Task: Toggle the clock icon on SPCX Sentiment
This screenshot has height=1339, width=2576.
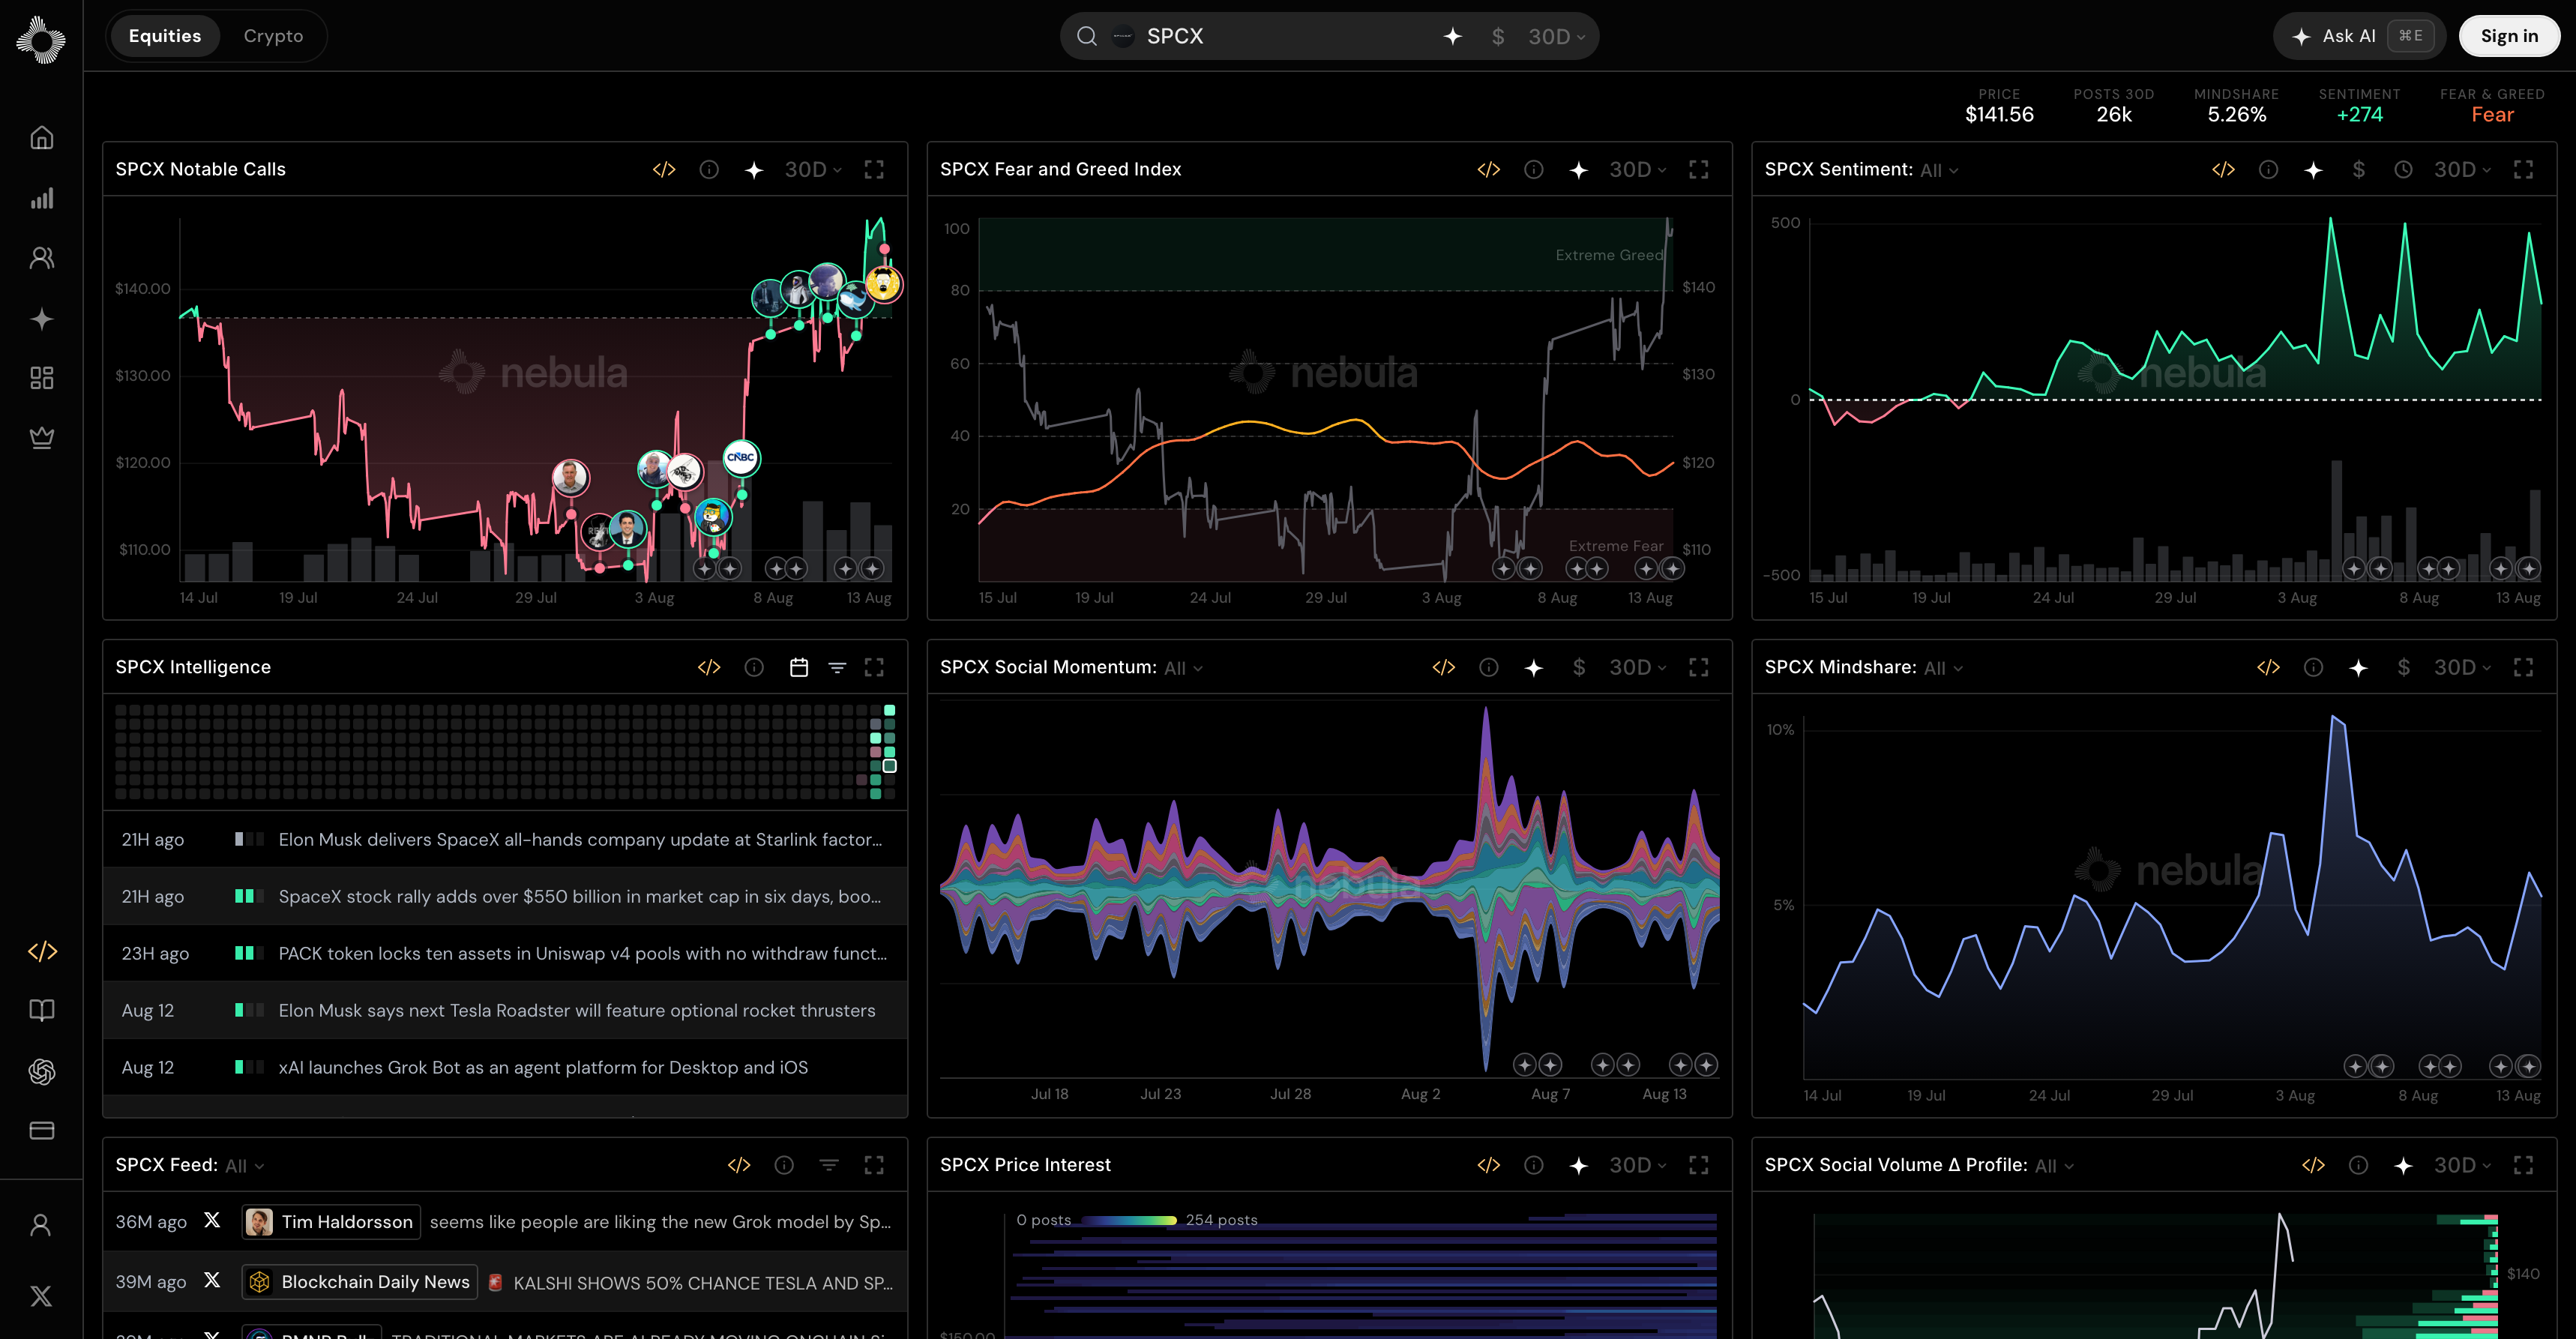Action: (2404, 170)
